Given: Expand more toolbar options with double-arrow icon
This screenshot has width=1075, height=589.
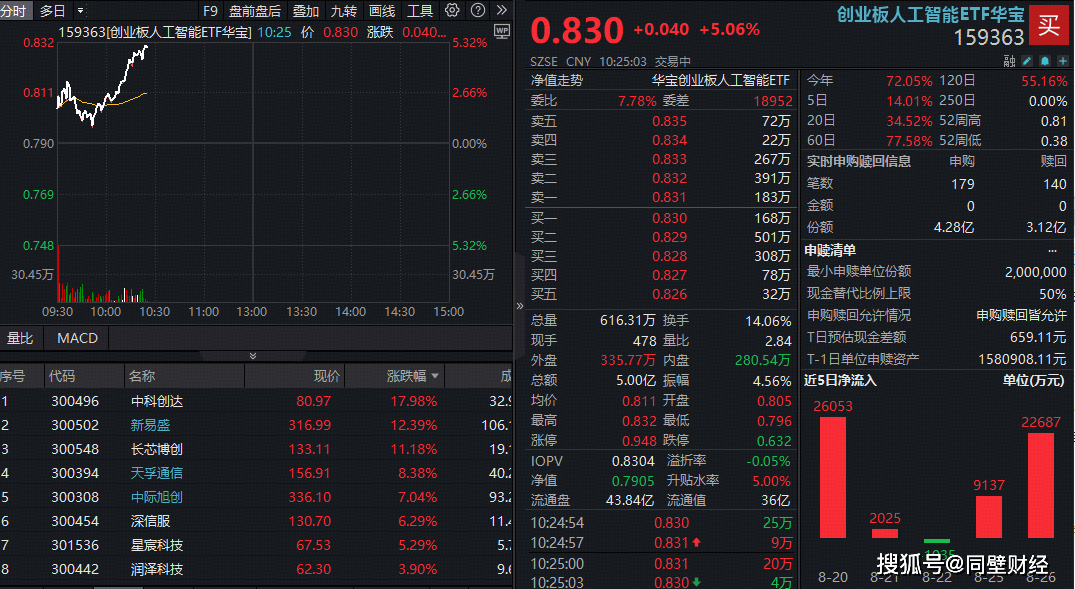Looking at the screenshot, I should [499, 11].
